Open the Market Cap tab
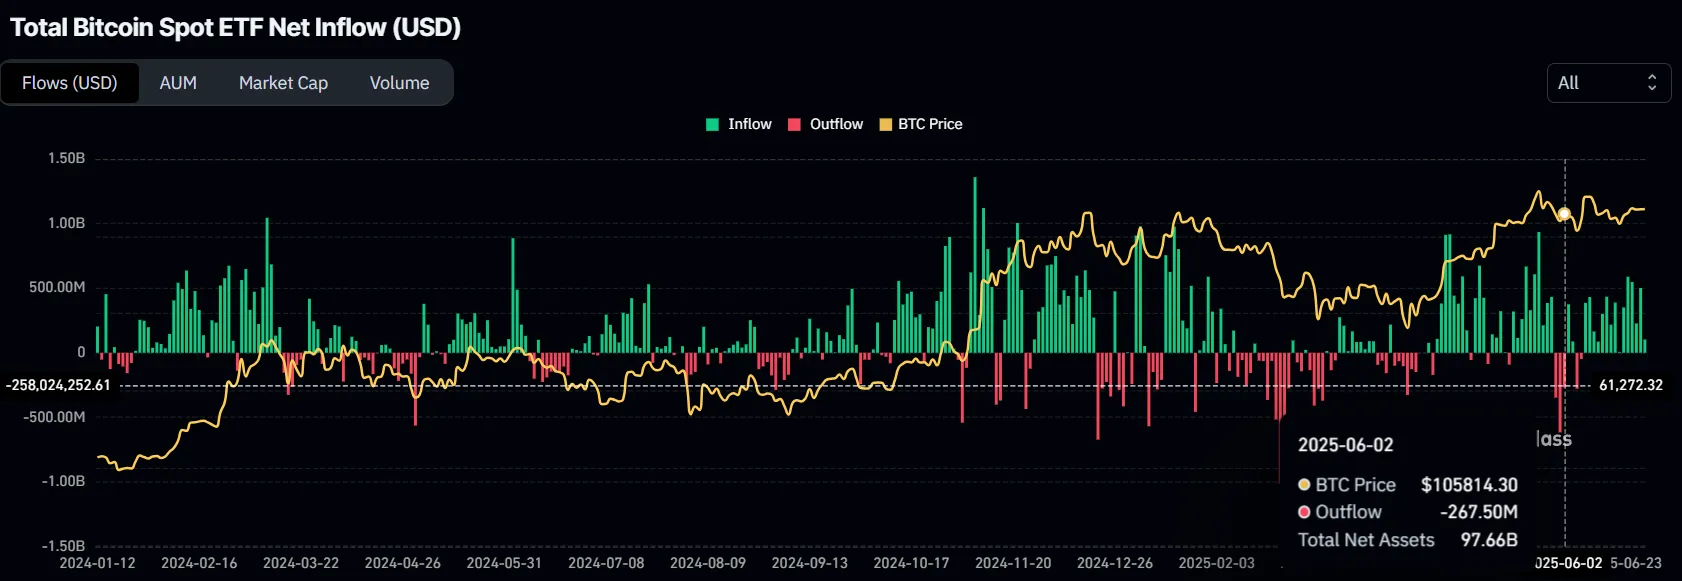Image resolution: width=1682 pixels, height=581 pixels. click(x=283, y=83)
